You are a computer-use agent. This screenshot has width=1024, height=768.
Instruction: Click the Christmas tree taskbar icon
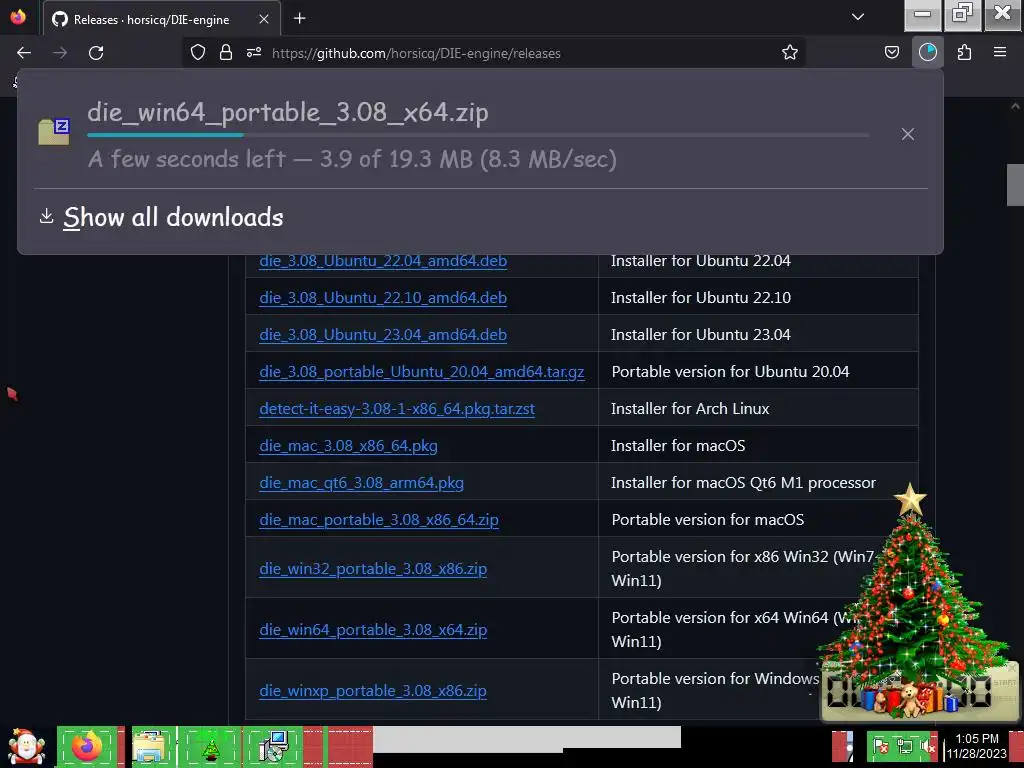[x=210, y=747]
